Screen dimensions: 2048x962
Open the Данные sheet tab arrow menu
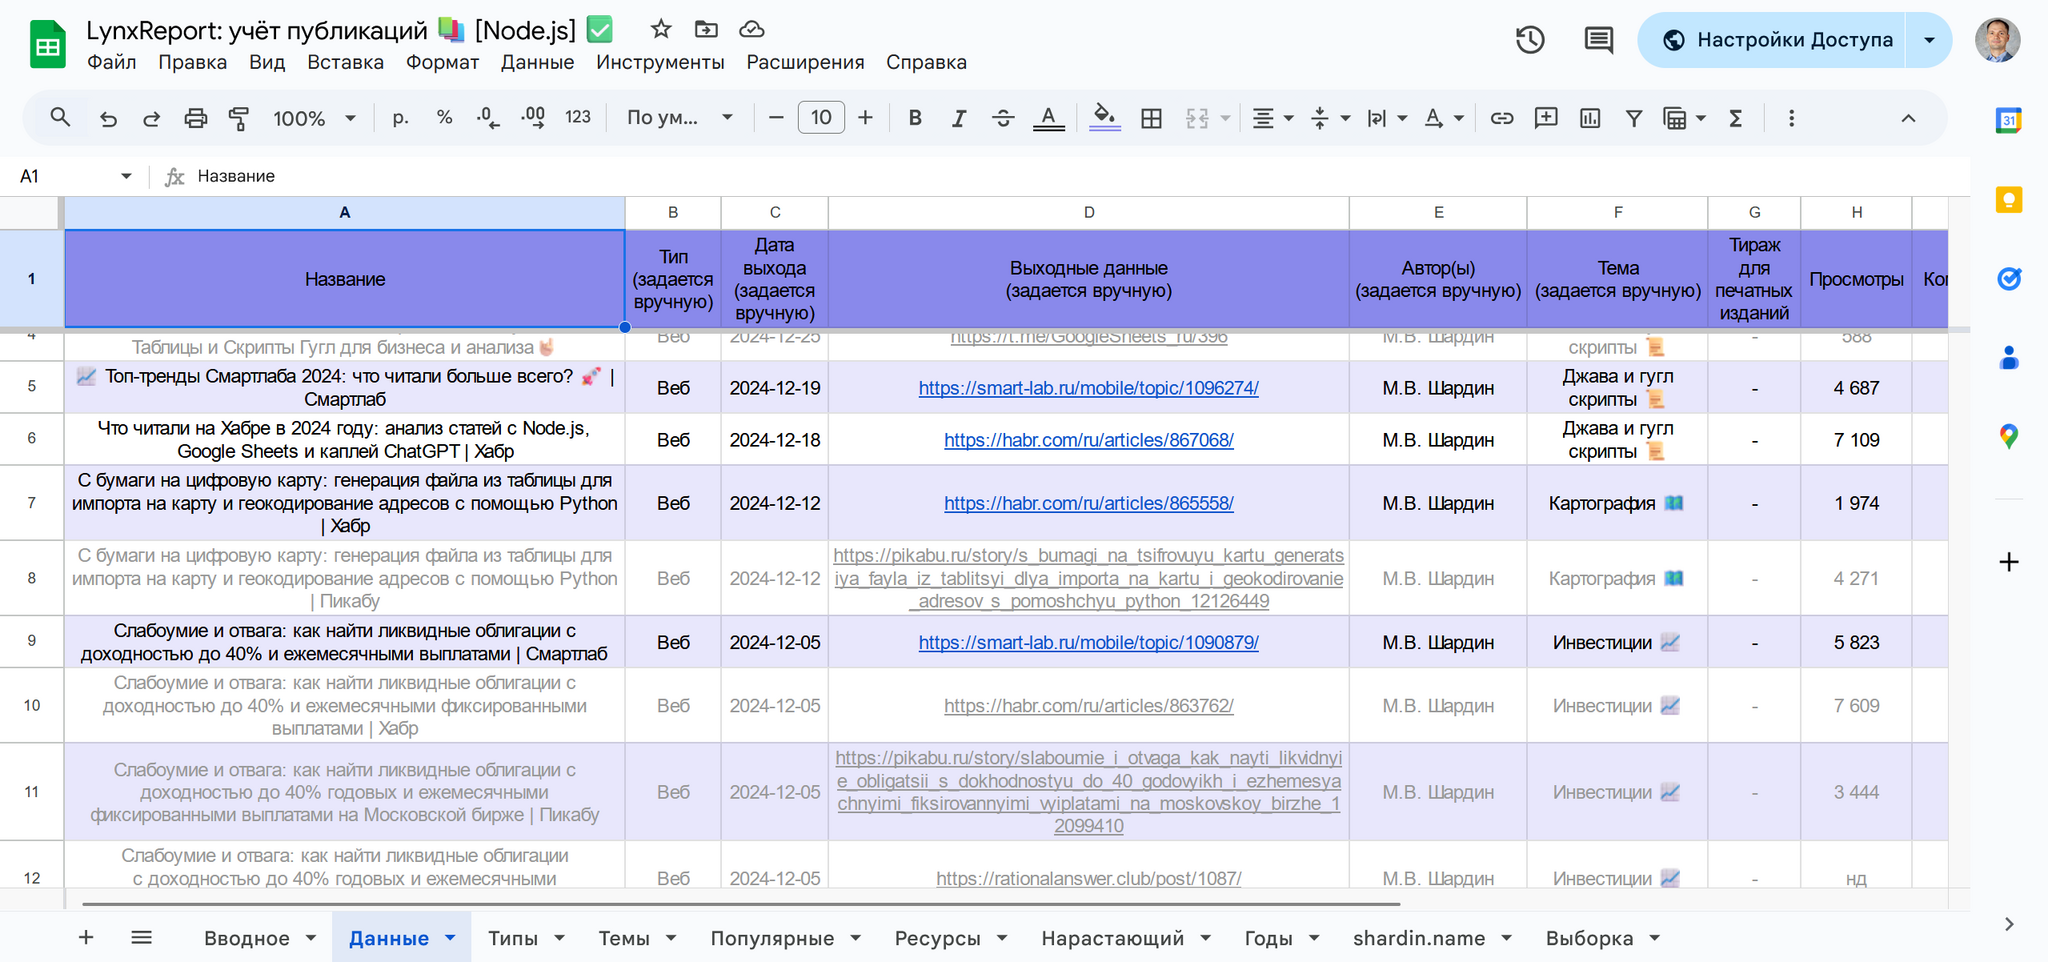point(450,938)
